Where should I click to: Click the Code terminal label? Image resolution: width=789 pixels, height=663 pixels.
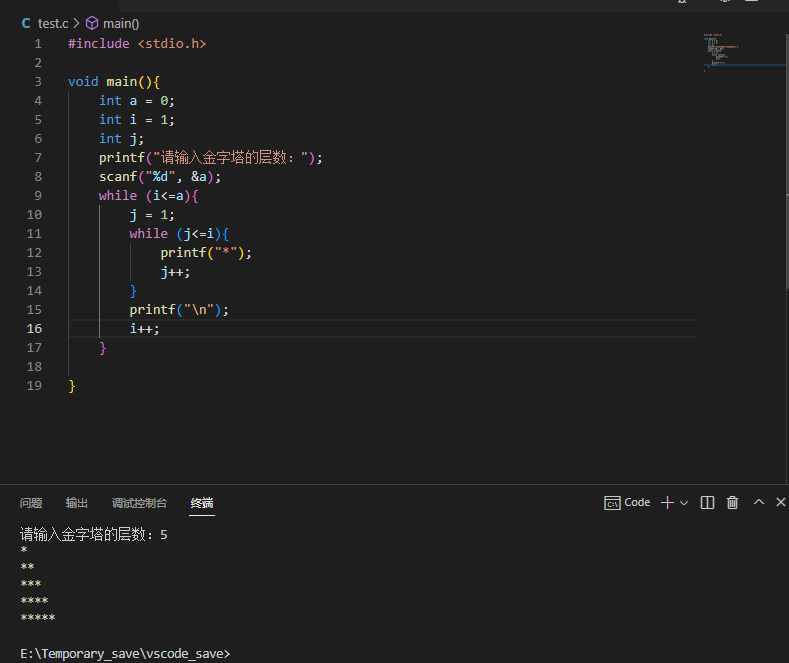point(637,503)
